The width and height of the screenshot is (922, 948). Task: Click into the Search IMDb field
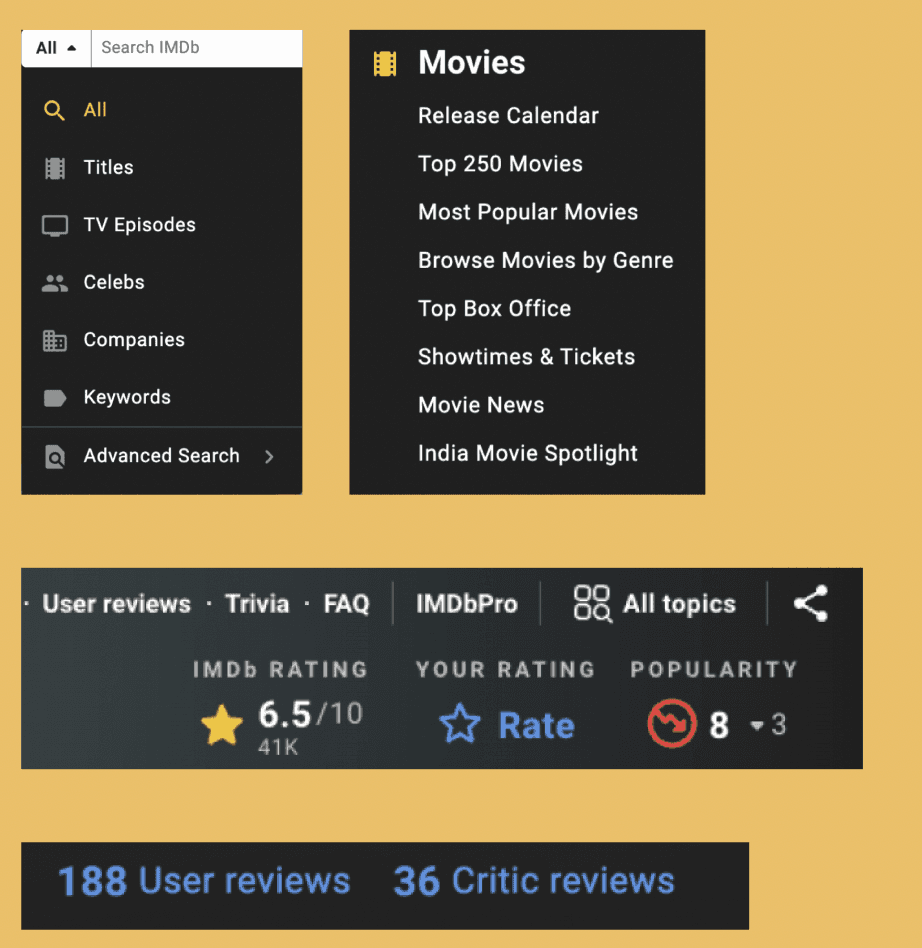[x=196, y=48]
